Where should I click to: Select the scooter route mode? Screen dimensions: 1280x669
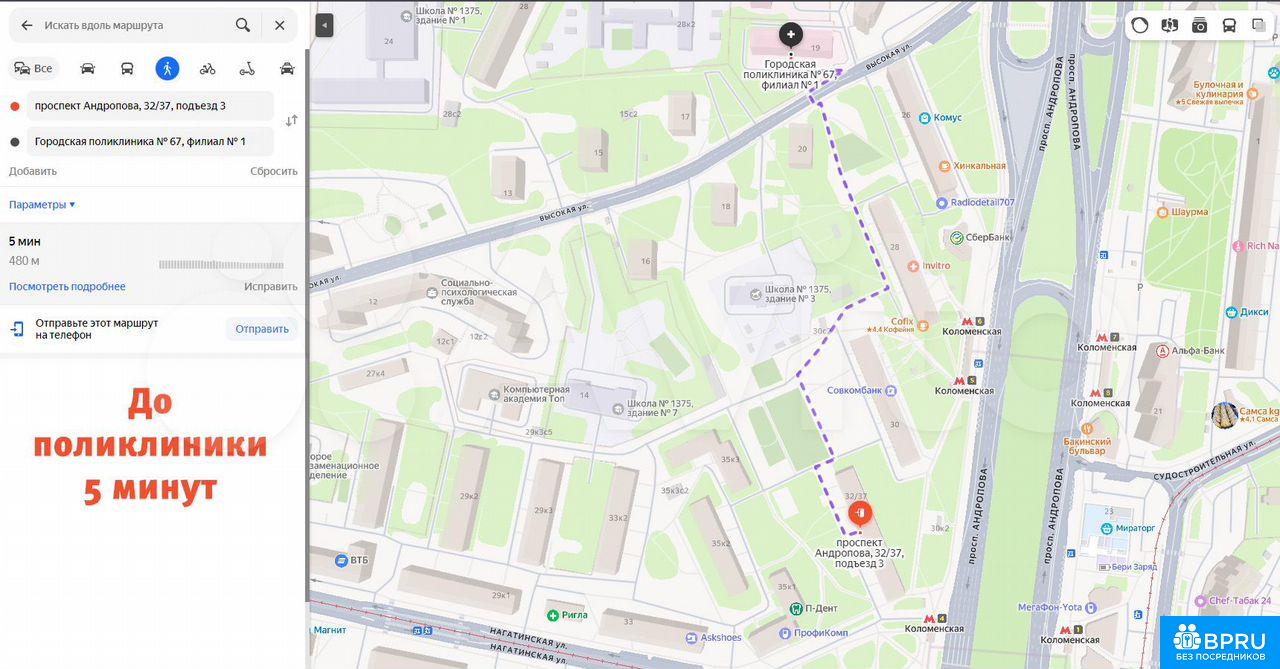(247, 68)
